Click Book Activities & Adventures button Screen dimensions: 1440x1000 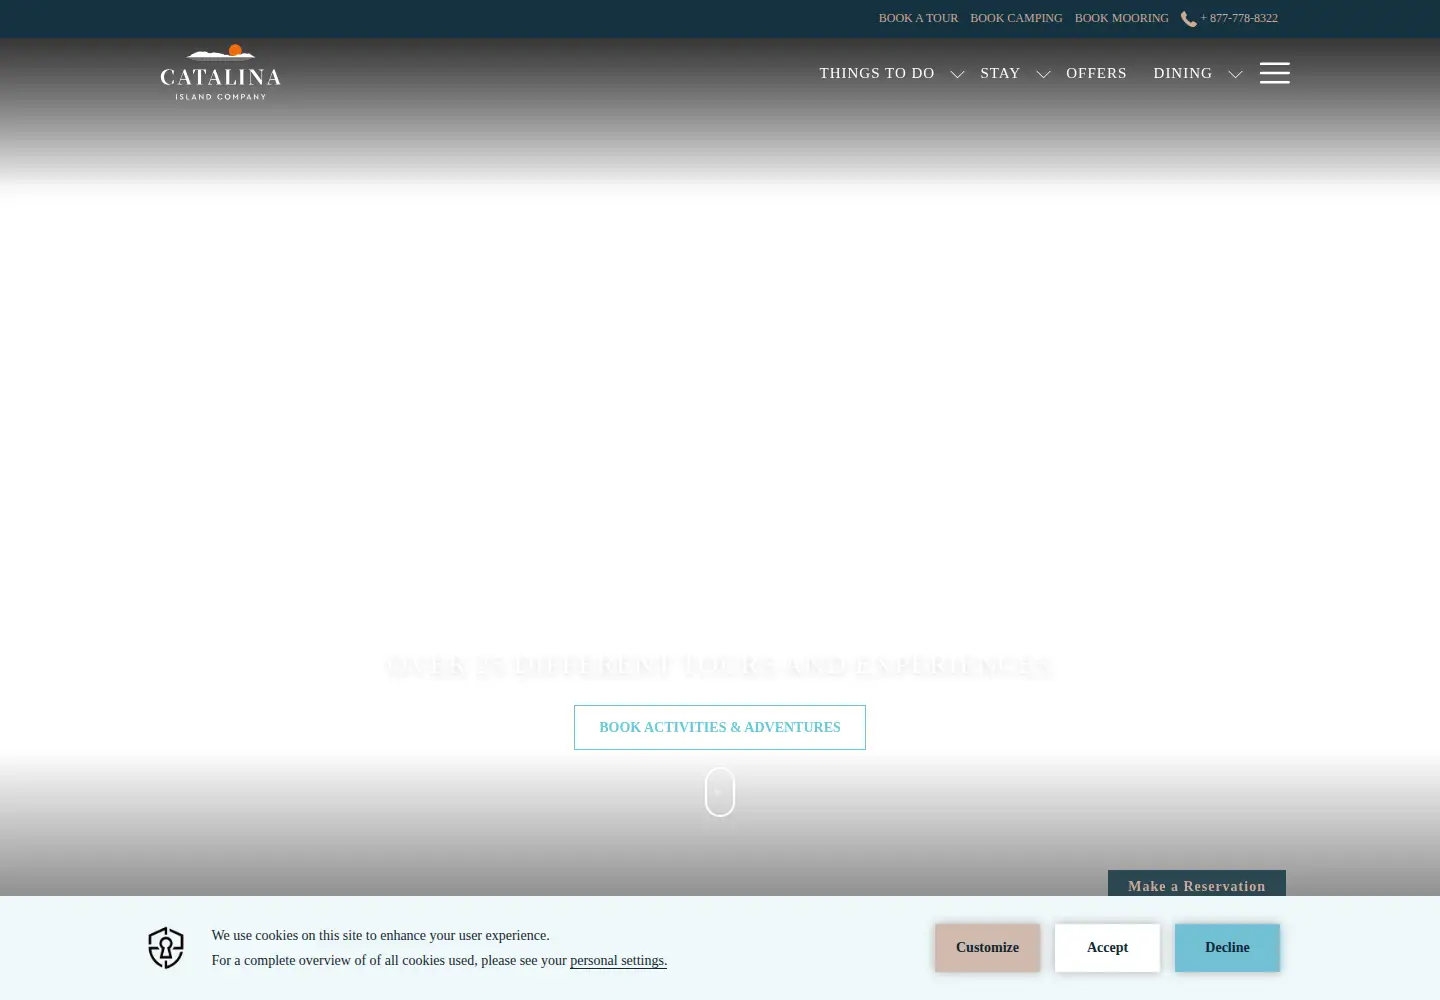[x=720, y=727]
